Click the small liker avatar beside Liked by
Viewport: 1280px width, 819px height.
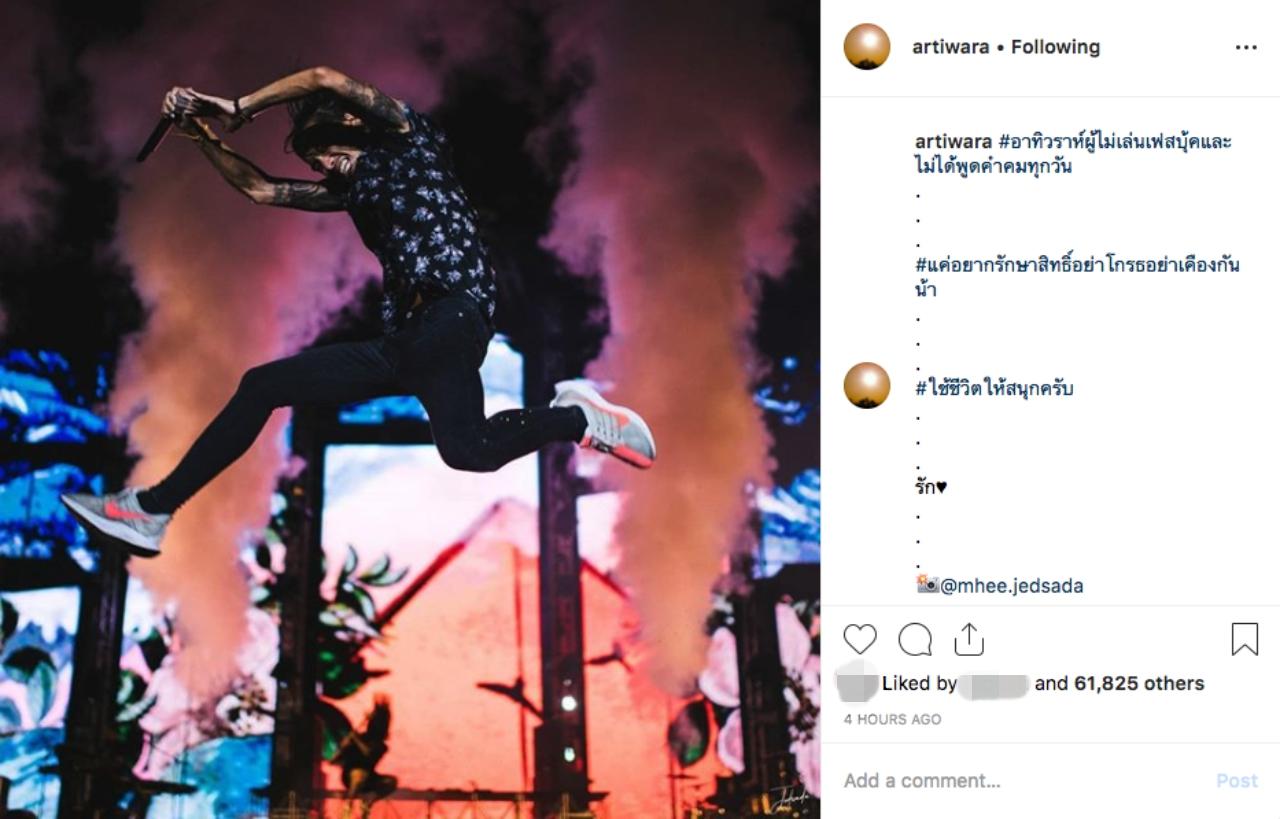[857, 684]
